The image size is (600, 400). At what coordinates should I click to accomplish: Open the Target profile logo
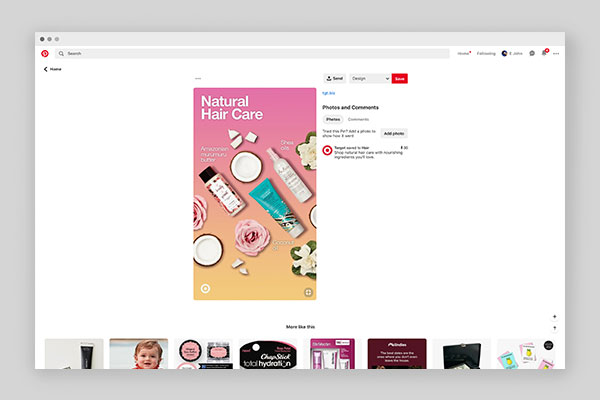pos(327,150)
